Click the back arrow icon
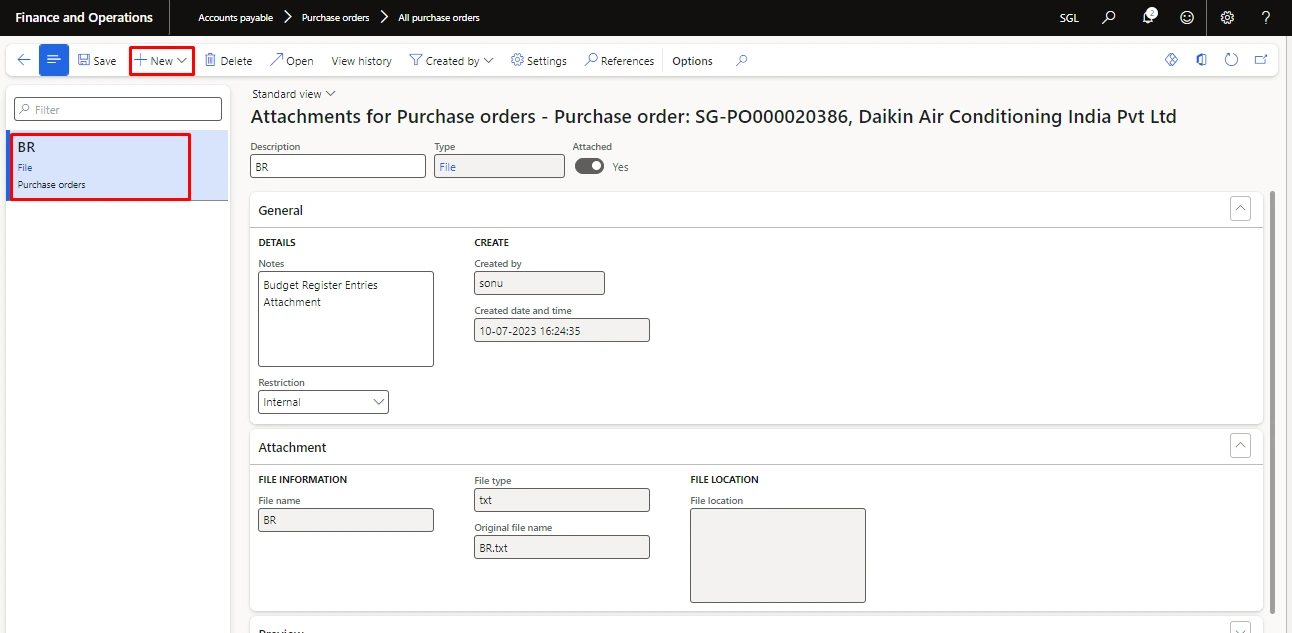Screen dimensions: 1292x633 tap(24, 60)
